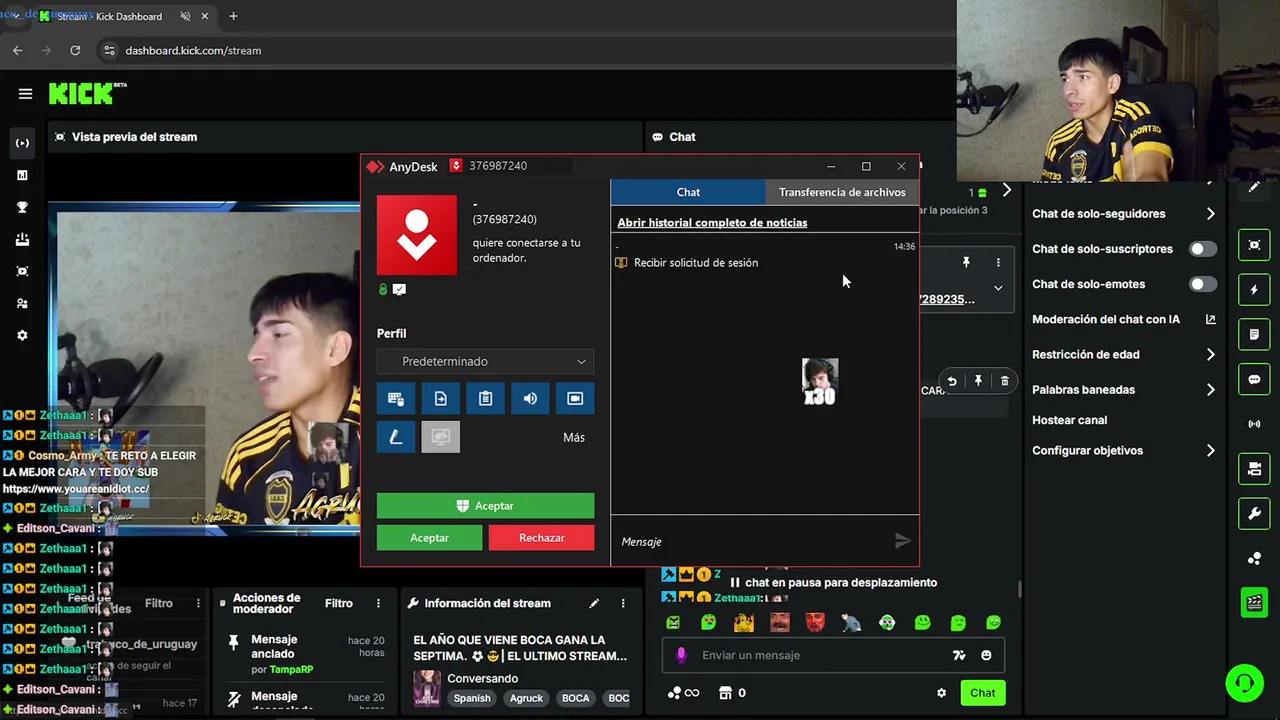The height and width of the screenshot is (720, 1280).
Task: Toggle clipboard access permission in AnyDesk
Action: coord(485,399)
